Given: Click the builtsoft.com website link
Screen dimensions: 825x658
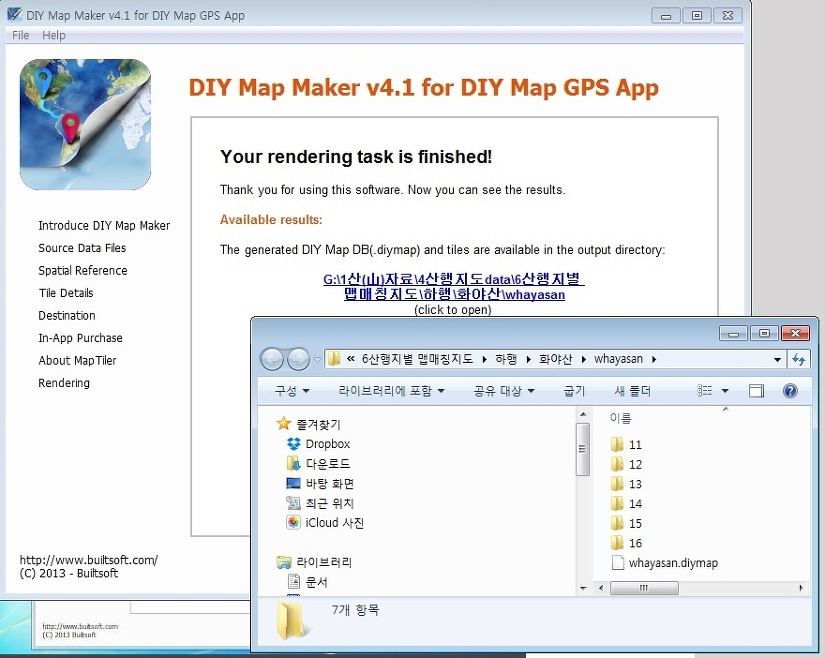Looking at the screenshot, I should click(x=88, y=560).
